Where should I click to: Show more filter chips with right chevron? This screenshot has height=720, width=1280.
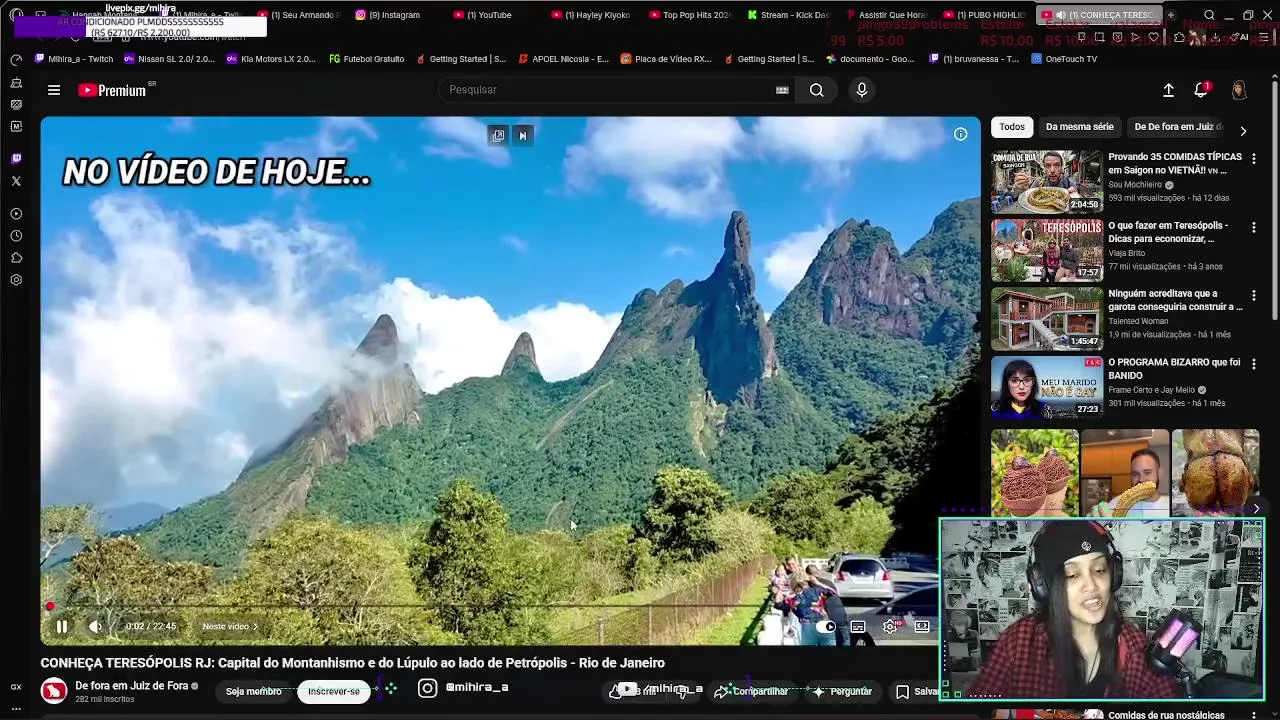[x=1243, y=130]
